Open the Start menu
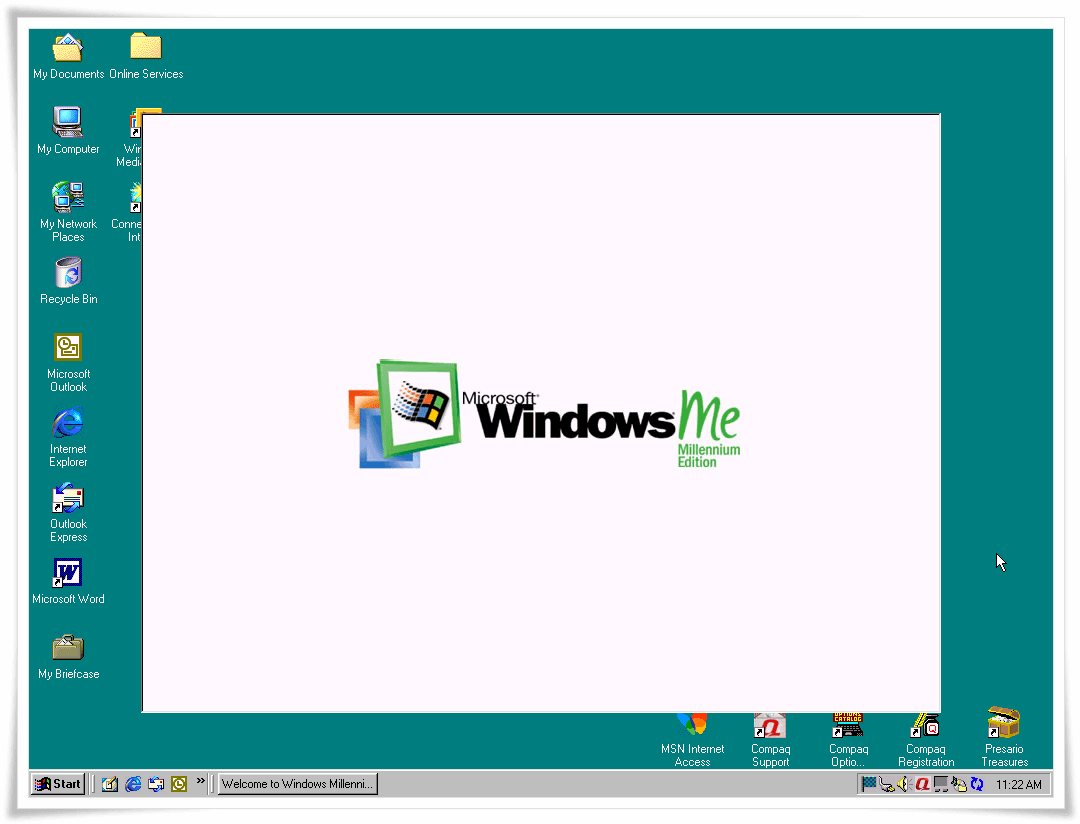The height and width of the screenshot is (824, 1080). [56, 784]
